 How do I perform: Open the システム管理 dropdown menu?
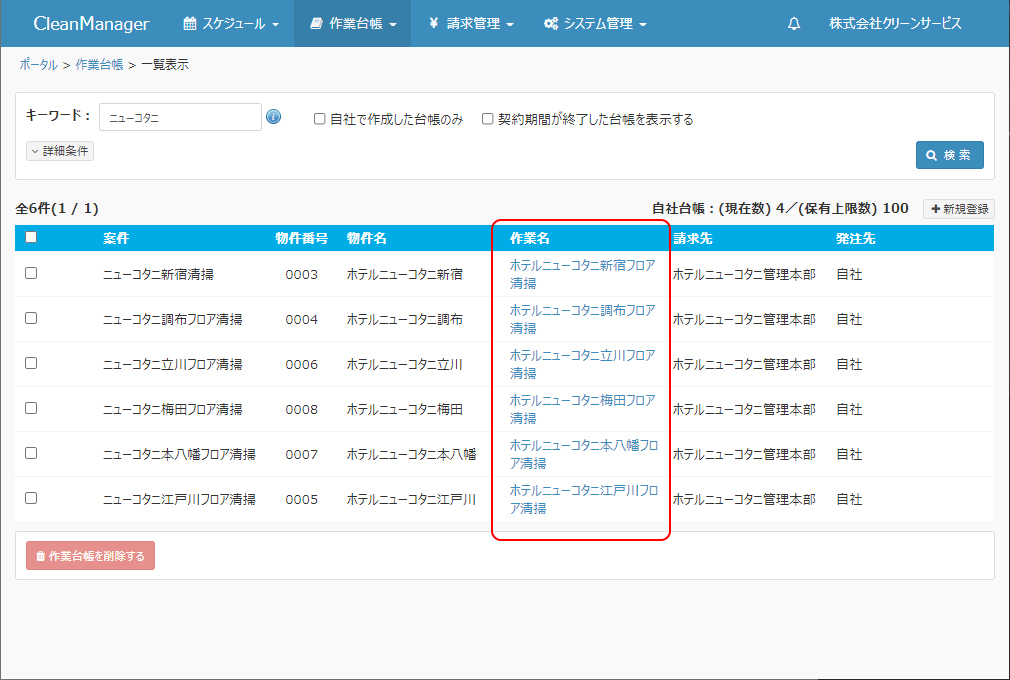(x=595, y=24)
